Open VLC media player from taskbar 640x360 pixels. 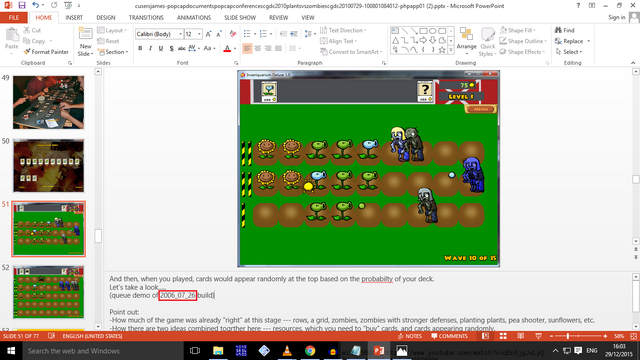[x=287, y=351]
